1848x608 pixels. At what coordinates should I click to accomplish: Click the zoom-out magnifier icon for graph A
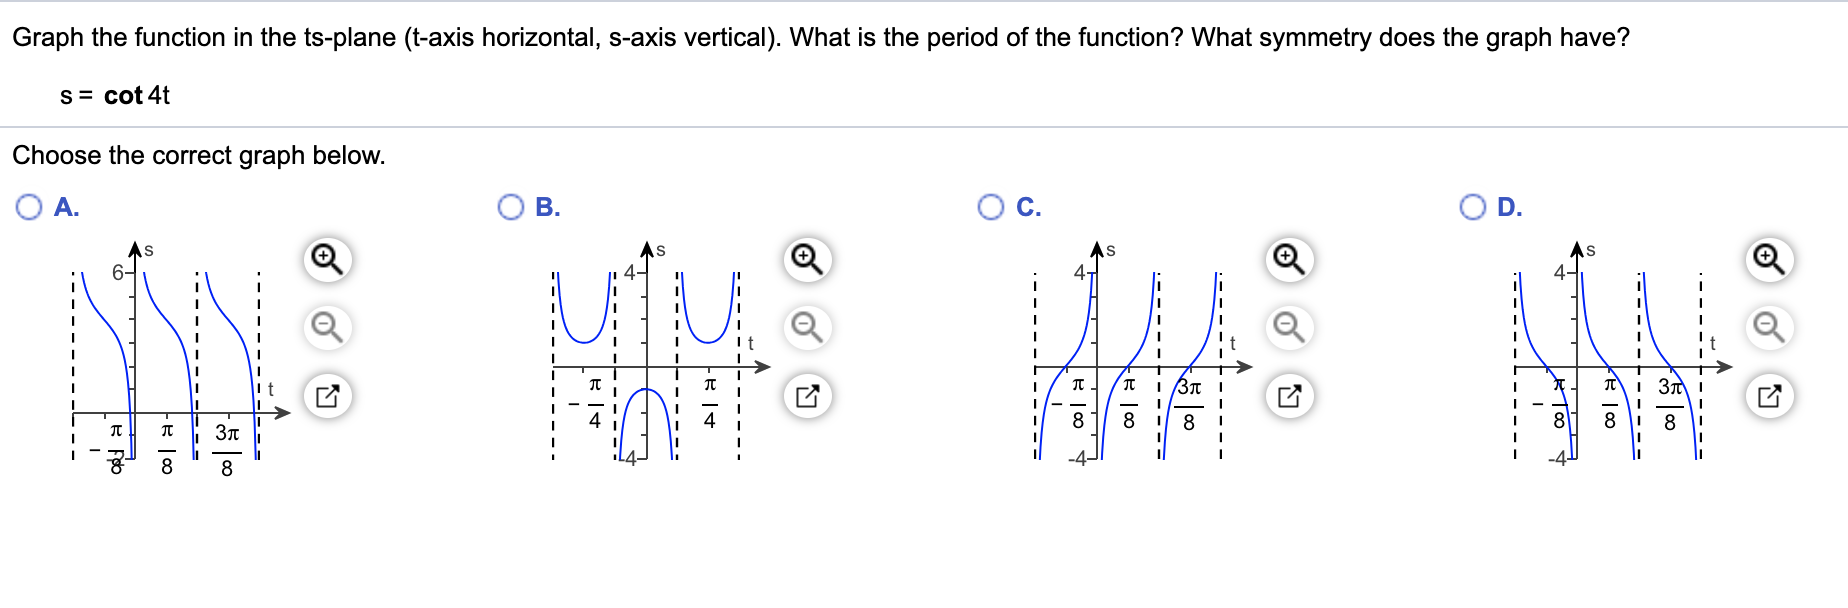click(327, 326)
